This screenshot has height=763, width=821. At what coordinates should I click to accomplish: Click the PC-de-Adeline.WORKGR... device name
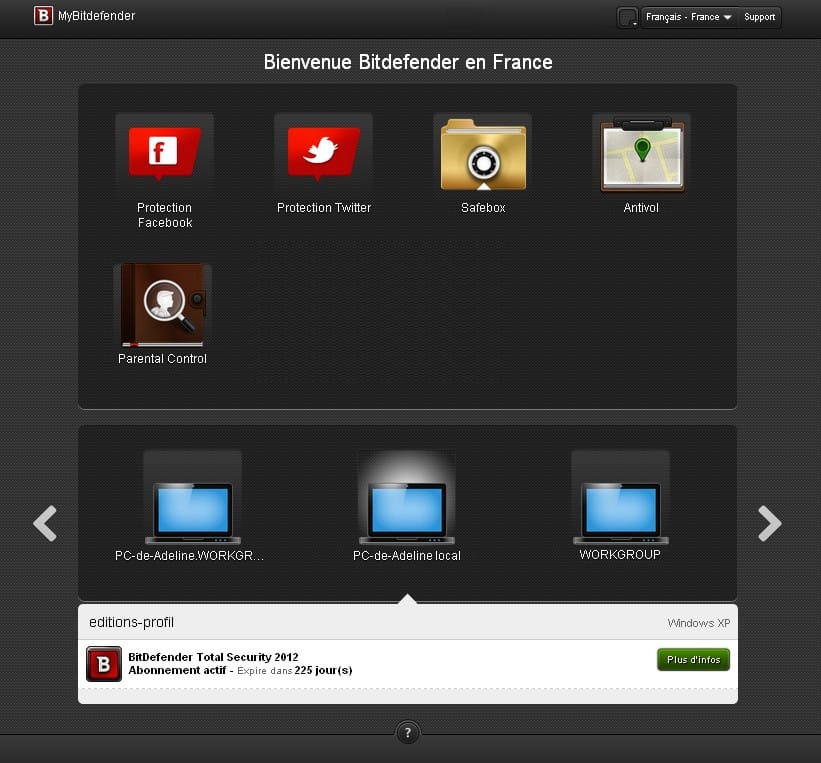click(x=190, y=556)
